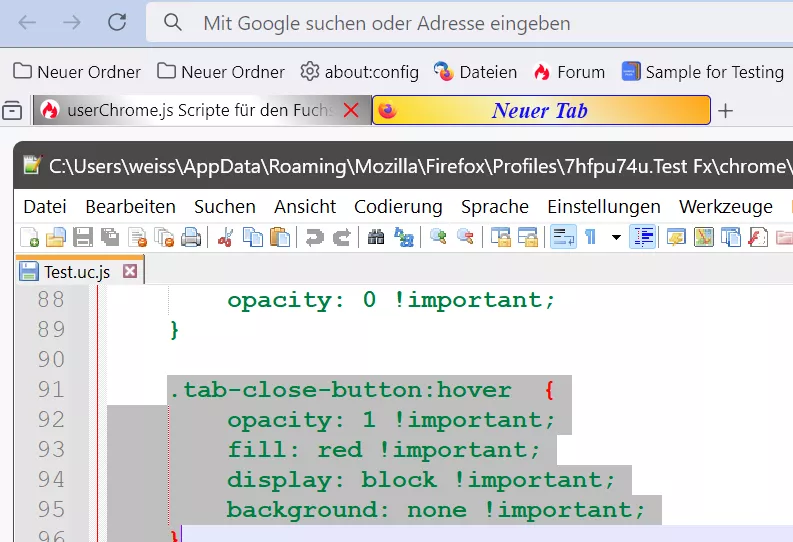This screenshot has width=793, height=542.
Task: Open the Firefox tab overview icon
Action: point(12,110)
